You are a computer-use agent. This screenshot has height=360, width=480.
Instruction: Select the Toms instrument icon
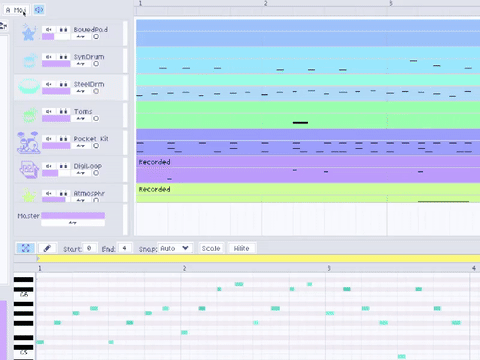point(29,115)
